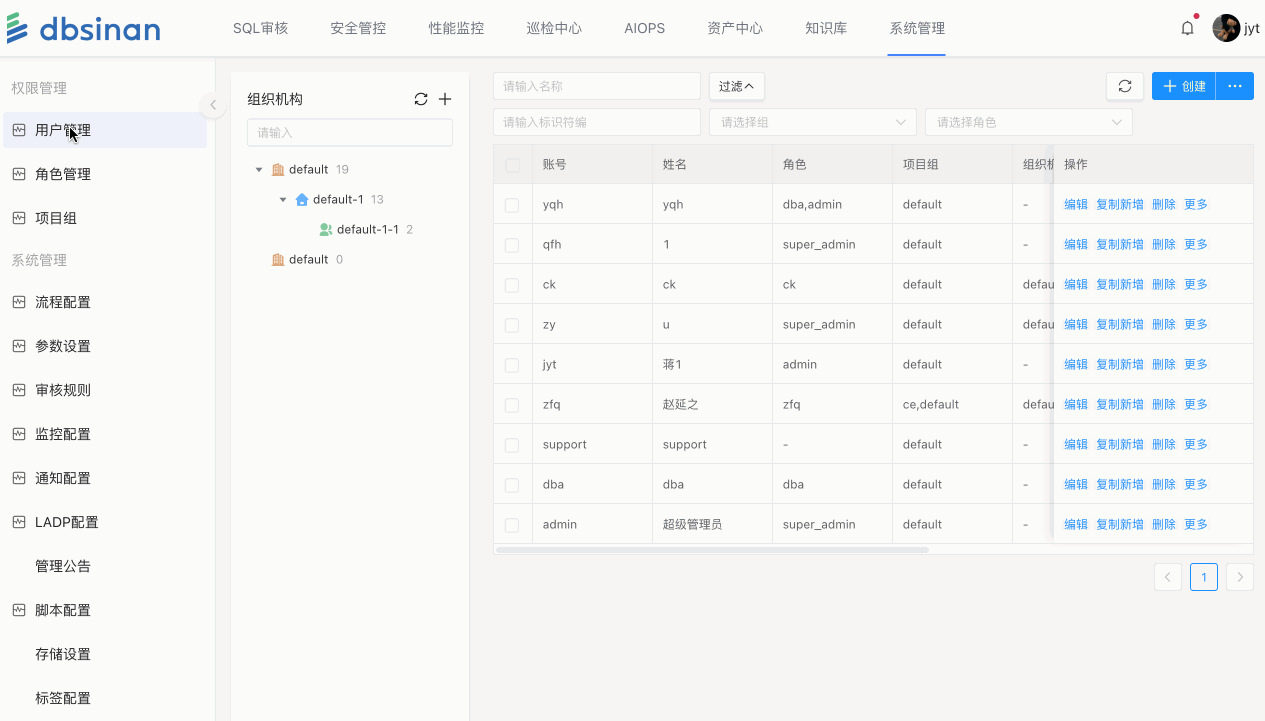Click the table's horizontal scrollbar
The height and width of the screenshot is (721, 1265).
click(x=712, y=549)
